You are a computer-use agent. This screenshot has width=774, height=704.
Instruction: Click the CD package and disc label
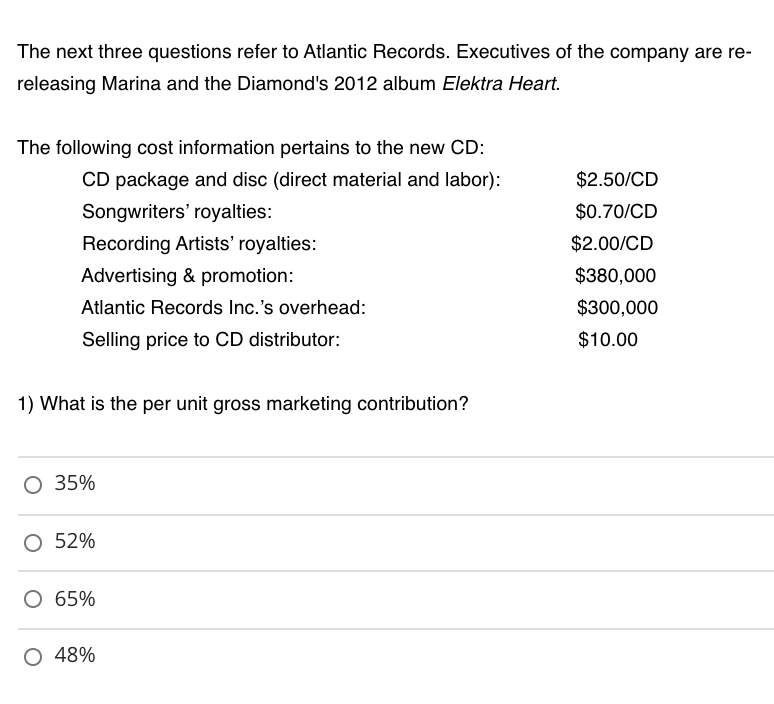point(291,180)
